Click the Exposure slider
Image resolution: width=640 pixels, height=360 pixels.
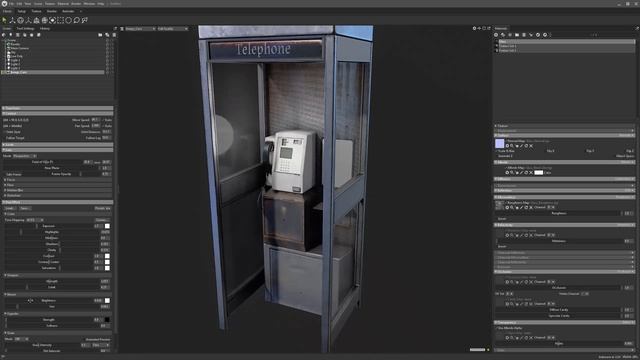[49, 226]
